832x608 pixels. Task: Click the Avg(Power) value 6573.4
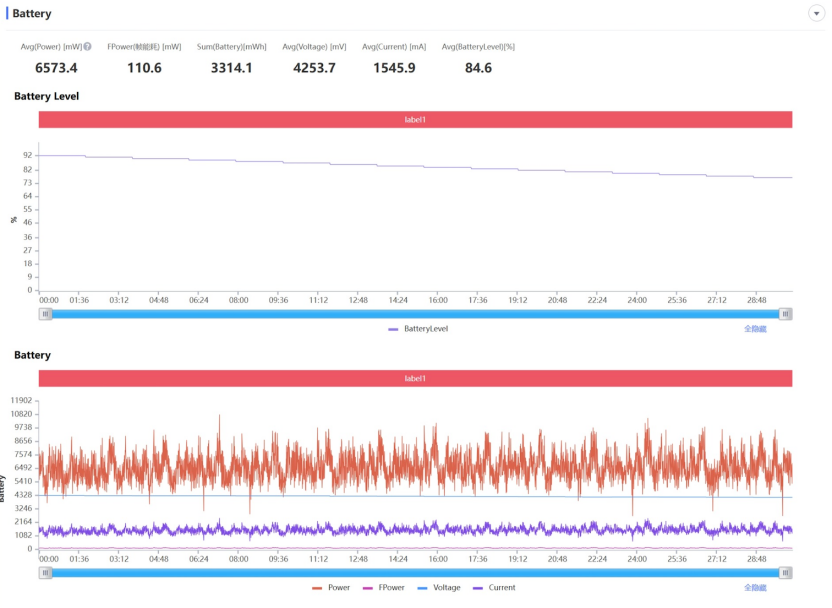[x=56, y=68]
